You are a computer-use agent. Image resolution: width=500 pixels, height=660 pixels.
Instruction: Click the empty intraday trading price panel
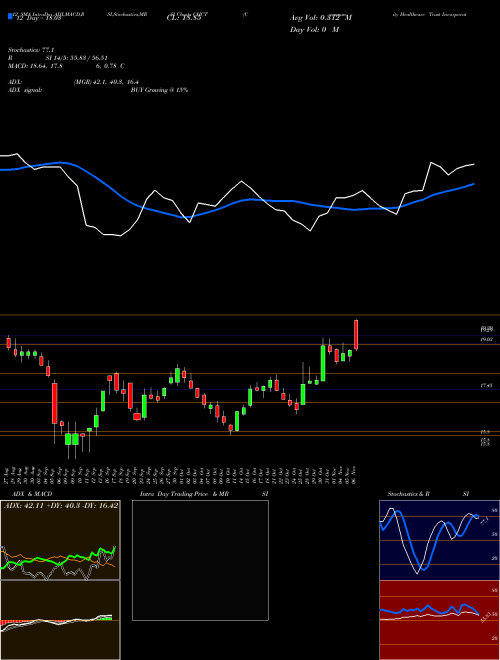coord(200,560)
